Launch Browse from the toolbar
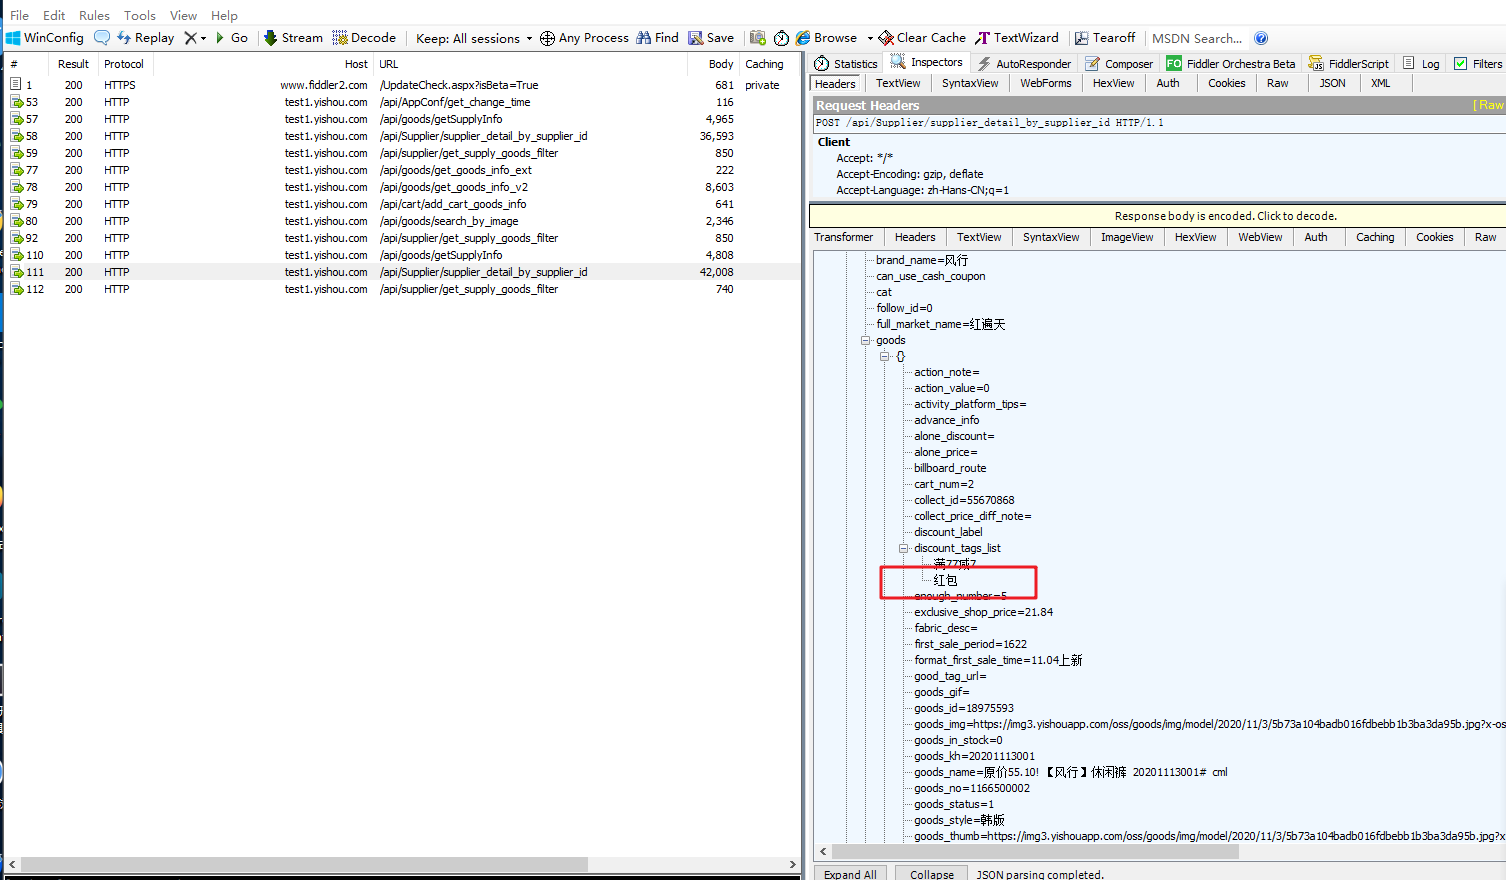The height and width of the screenshot is (880, 1506). tap(827, 38)
